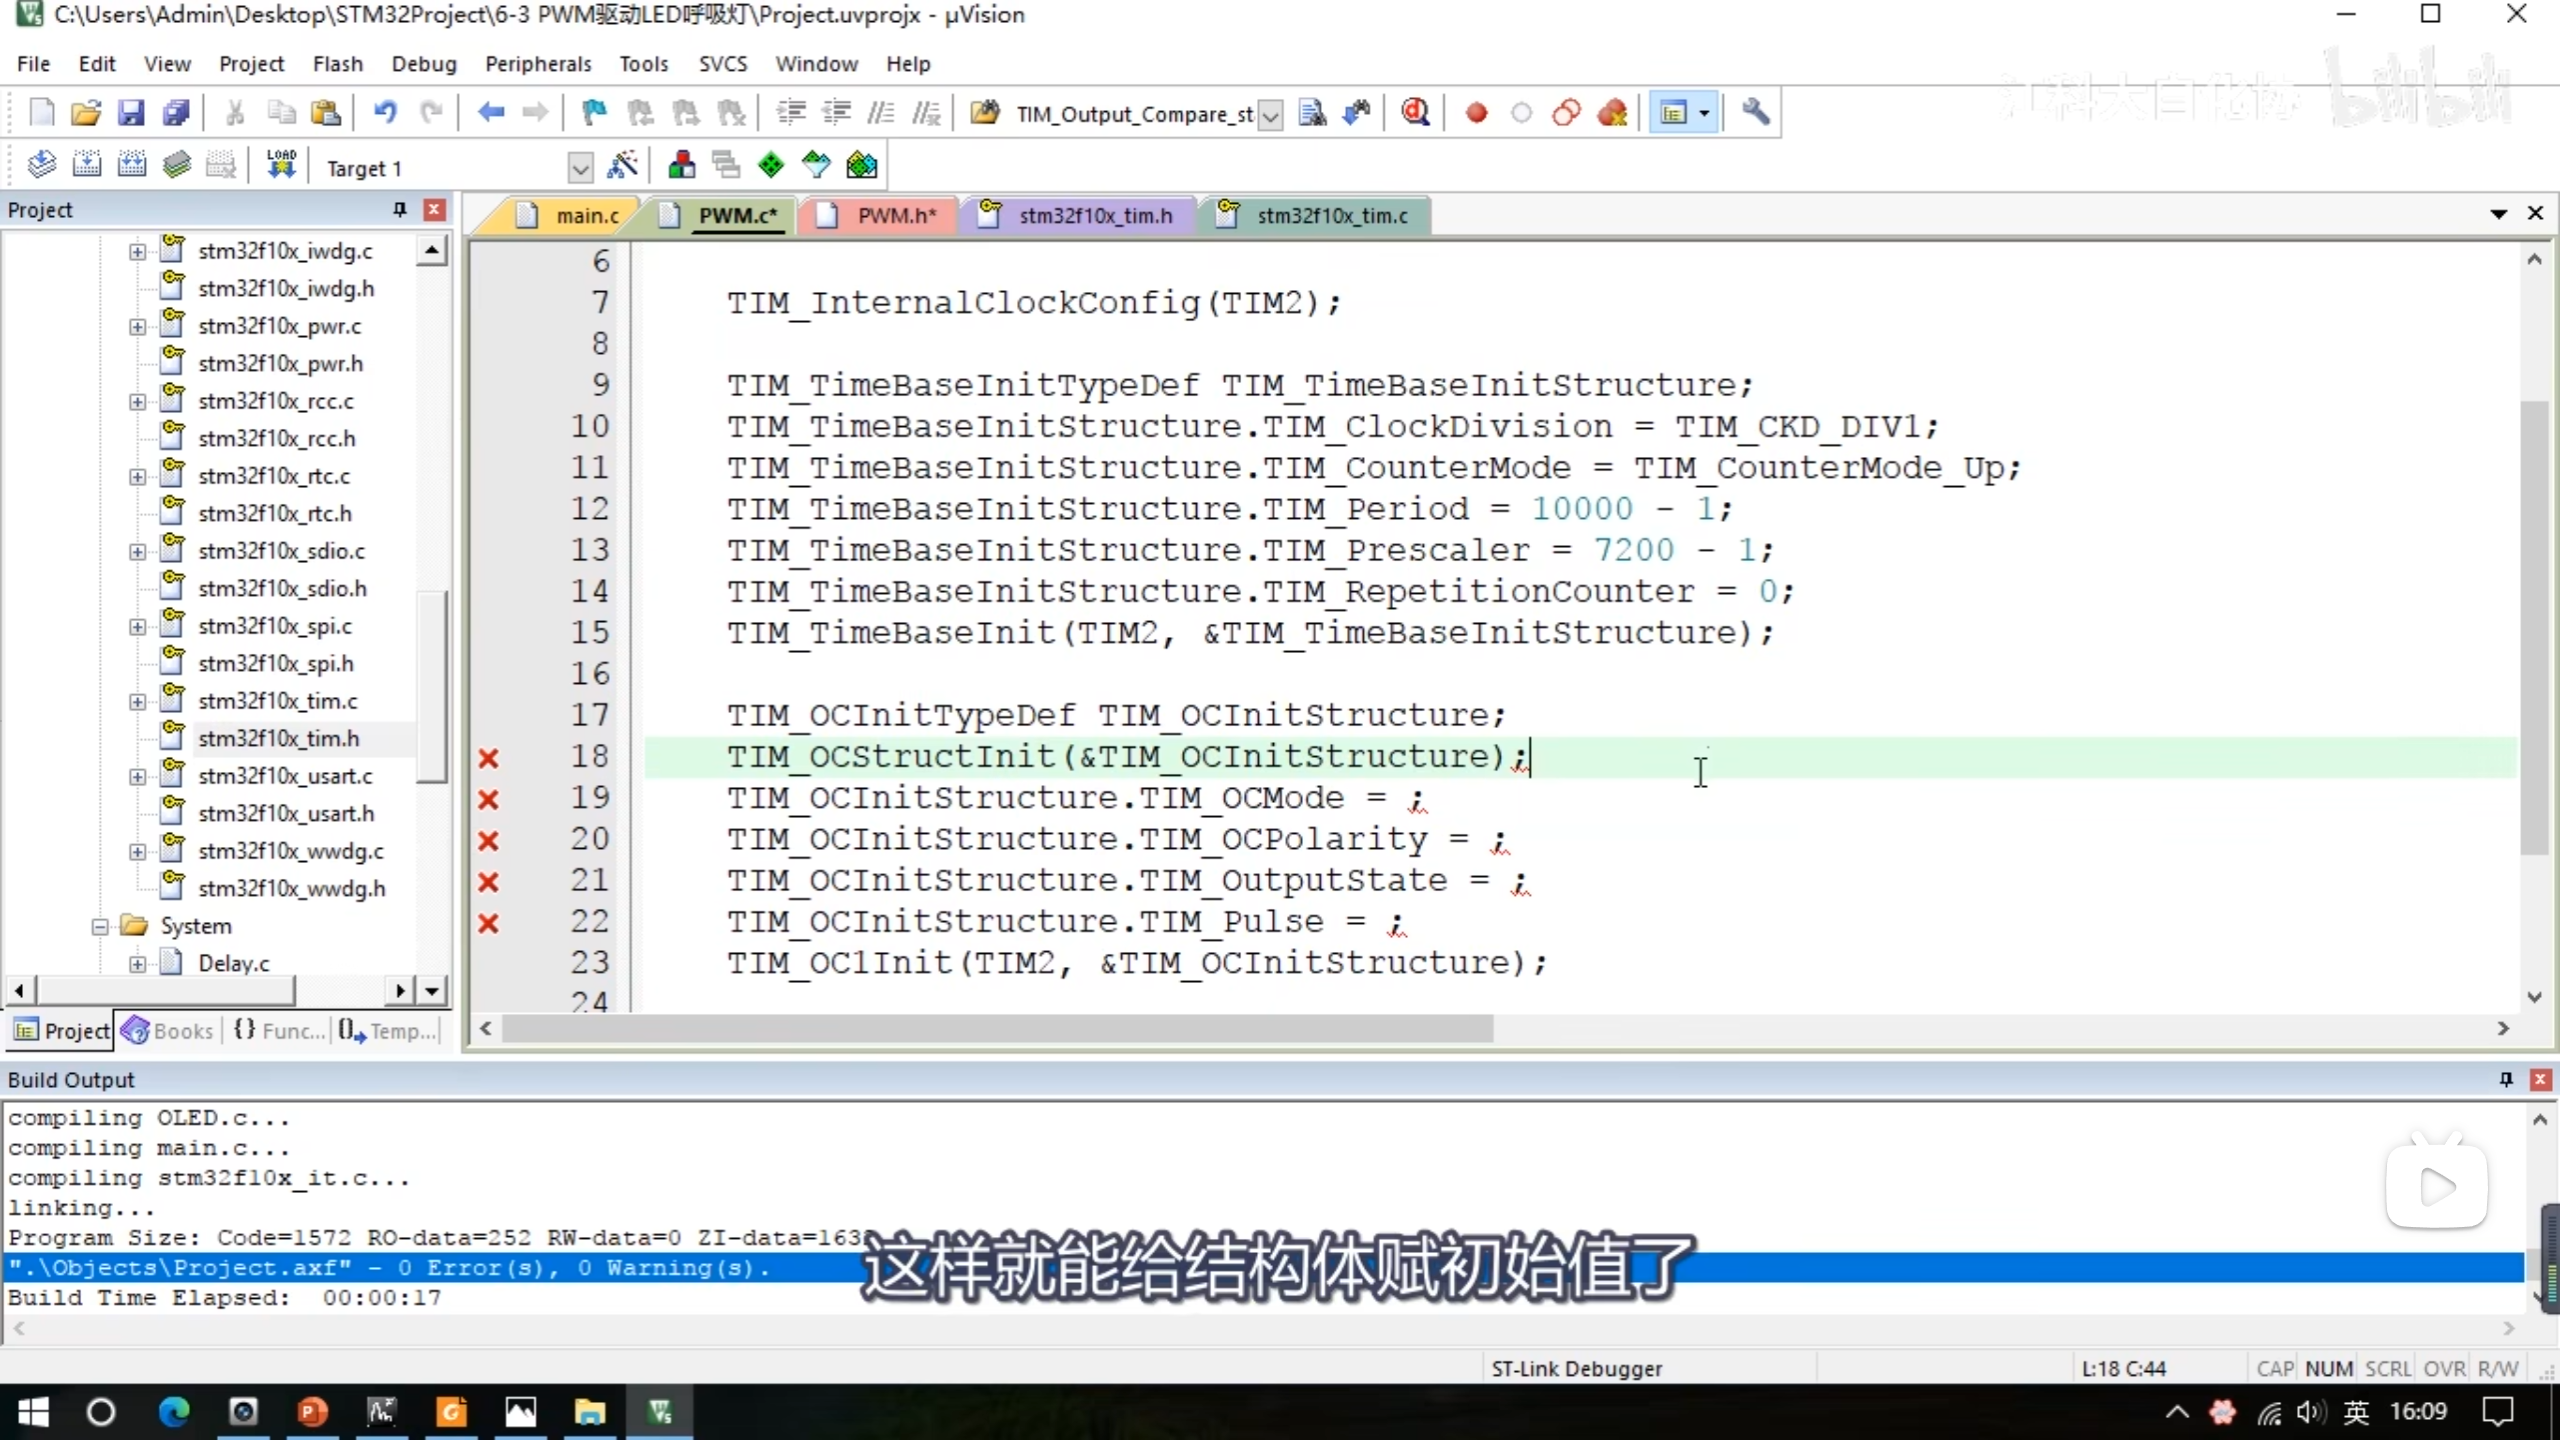Click the Rebuild all target files icon
Image resolution: width=2560 pixels, height=1440 pixels.
132,165
